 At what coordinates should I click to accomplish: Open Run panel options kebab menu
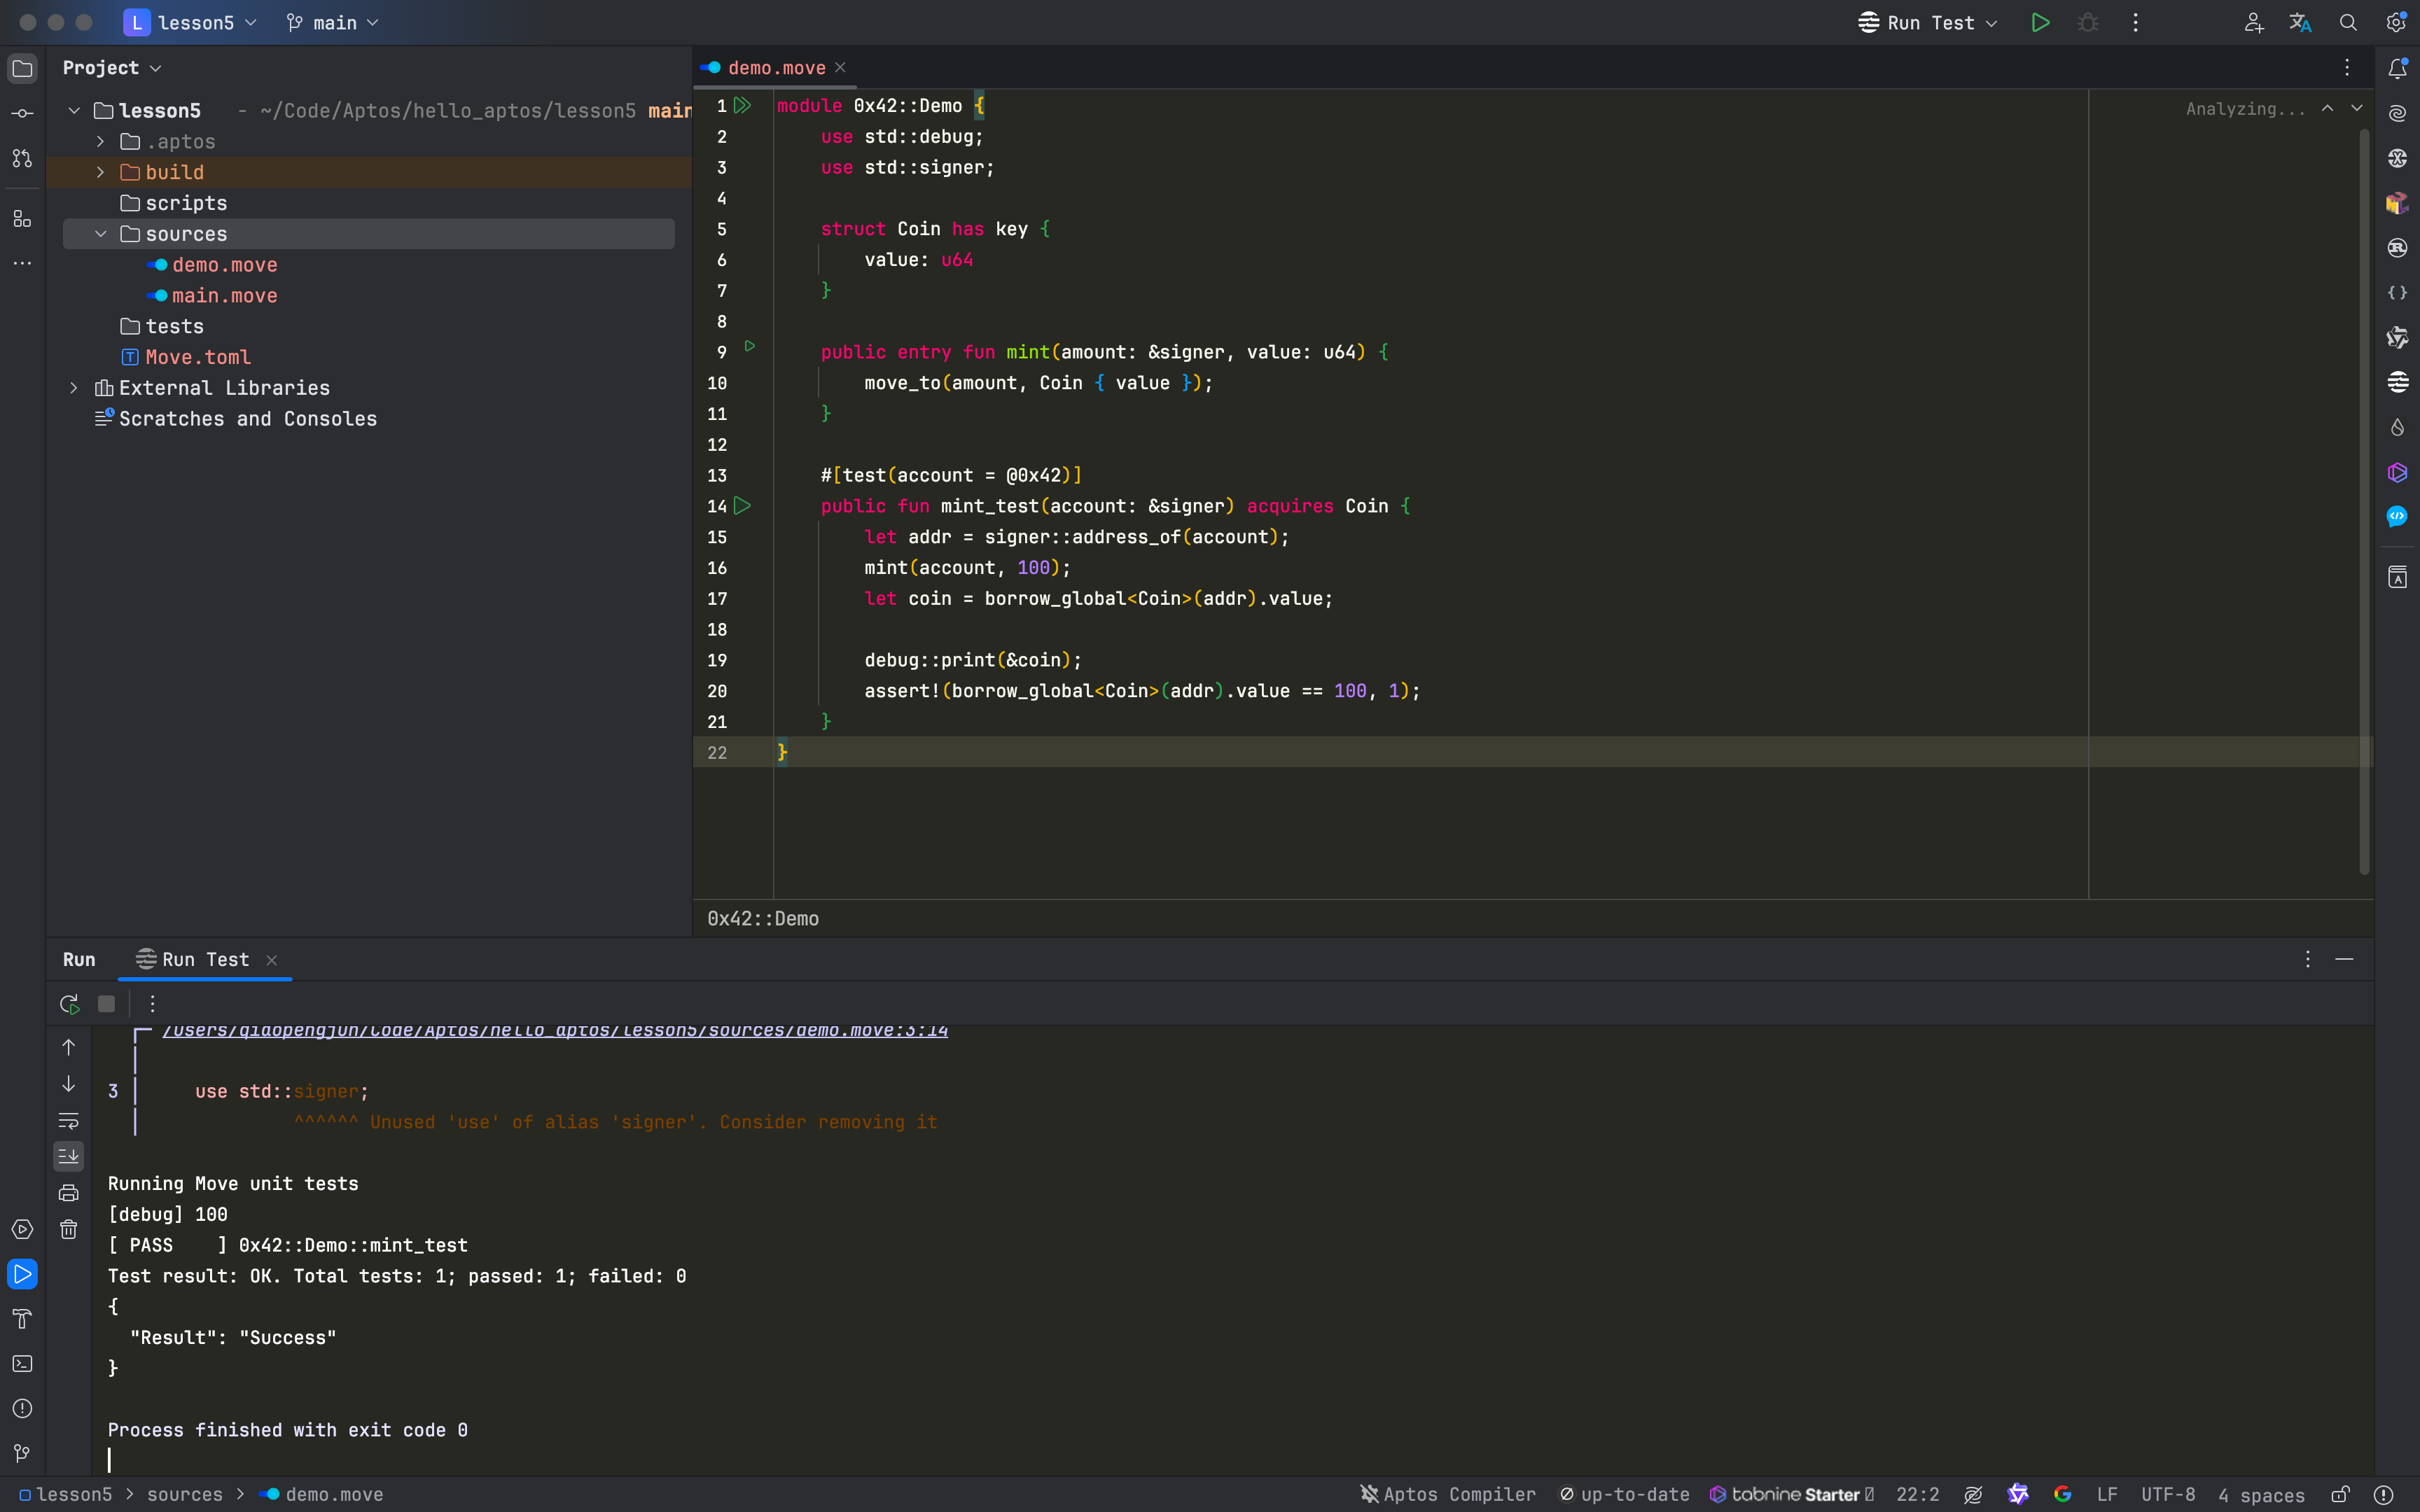pyautogui.click(x=2307, y=959)
